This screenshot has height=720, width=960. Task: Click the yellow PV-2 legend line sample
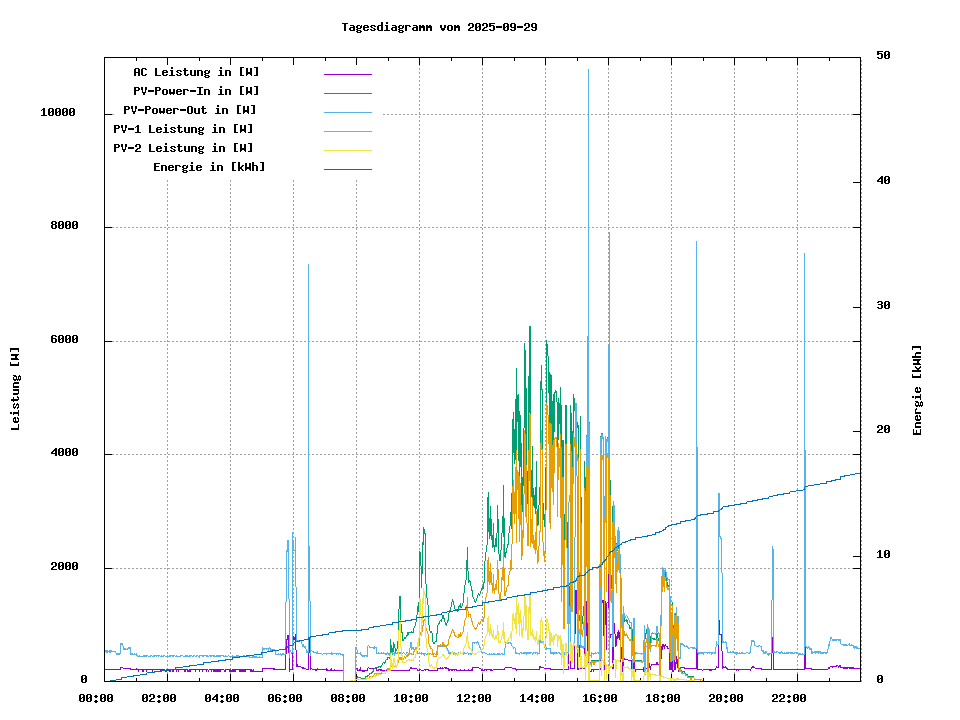click(x=347, y=149)
